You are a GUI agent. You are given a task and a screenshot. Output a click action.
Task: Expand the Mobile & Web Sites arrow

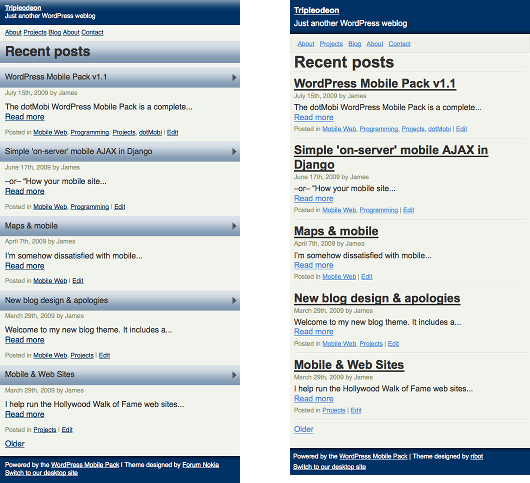(234, 375)
